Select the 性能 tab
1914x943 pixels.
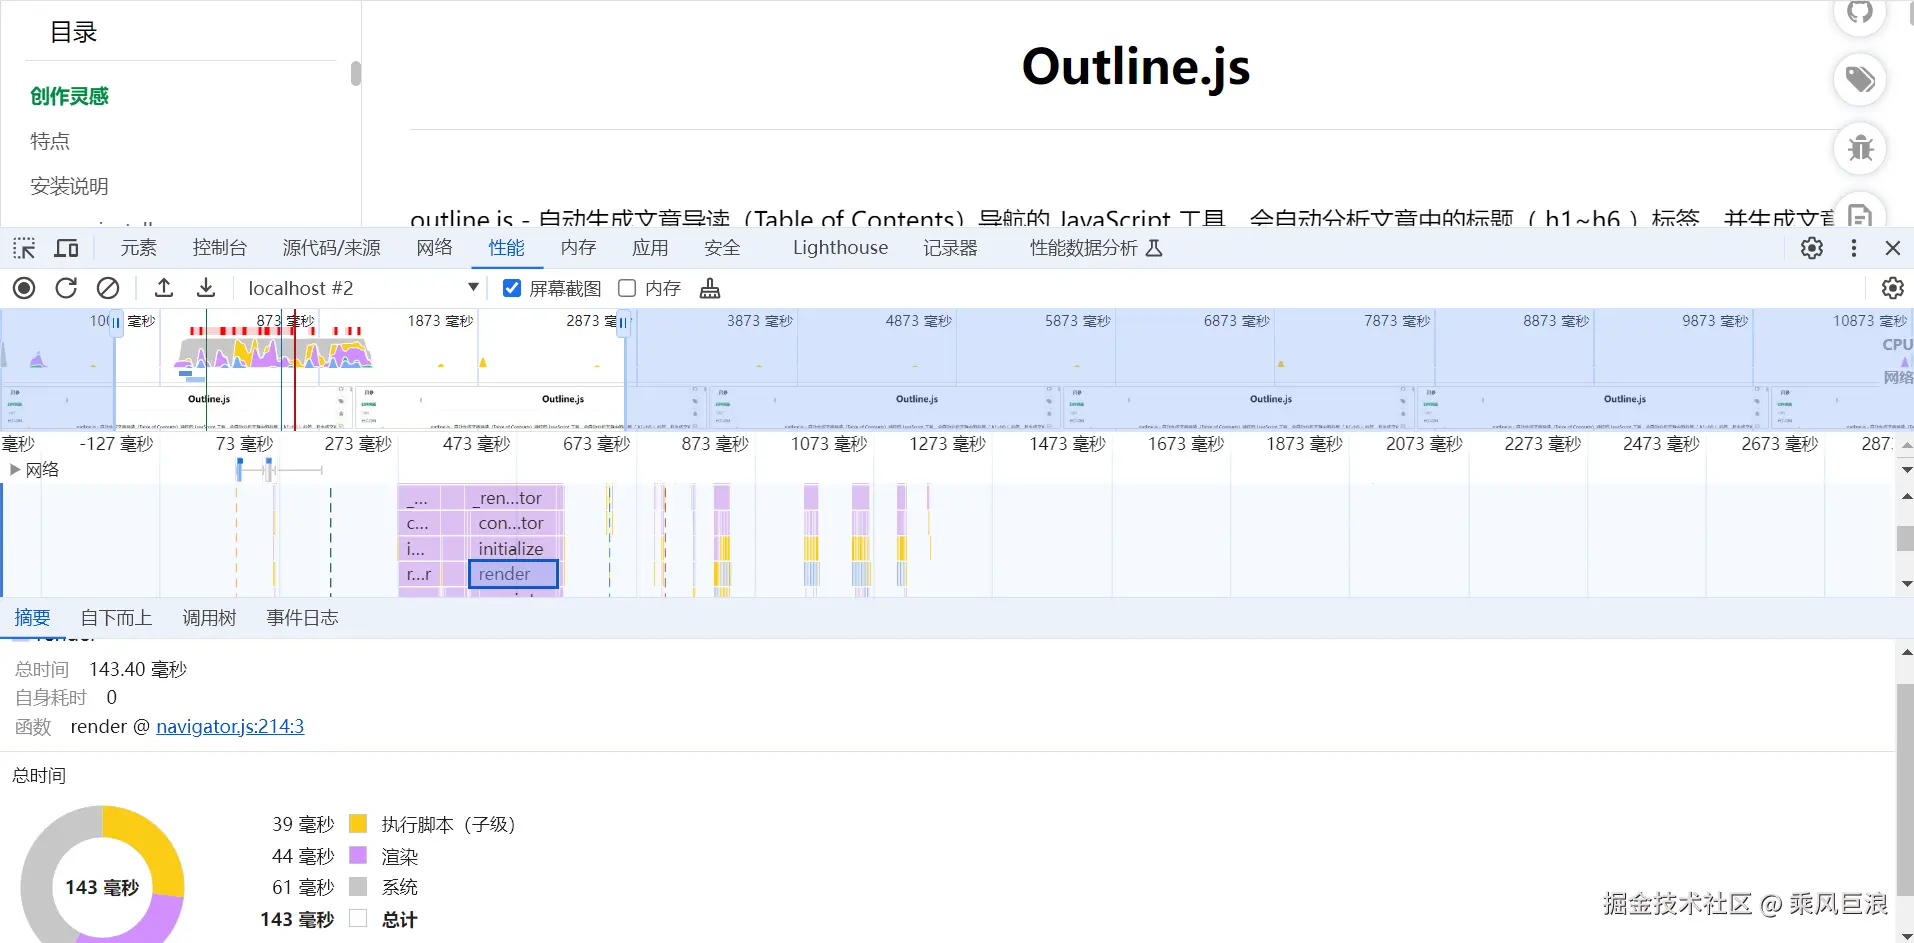coord(506,248)
